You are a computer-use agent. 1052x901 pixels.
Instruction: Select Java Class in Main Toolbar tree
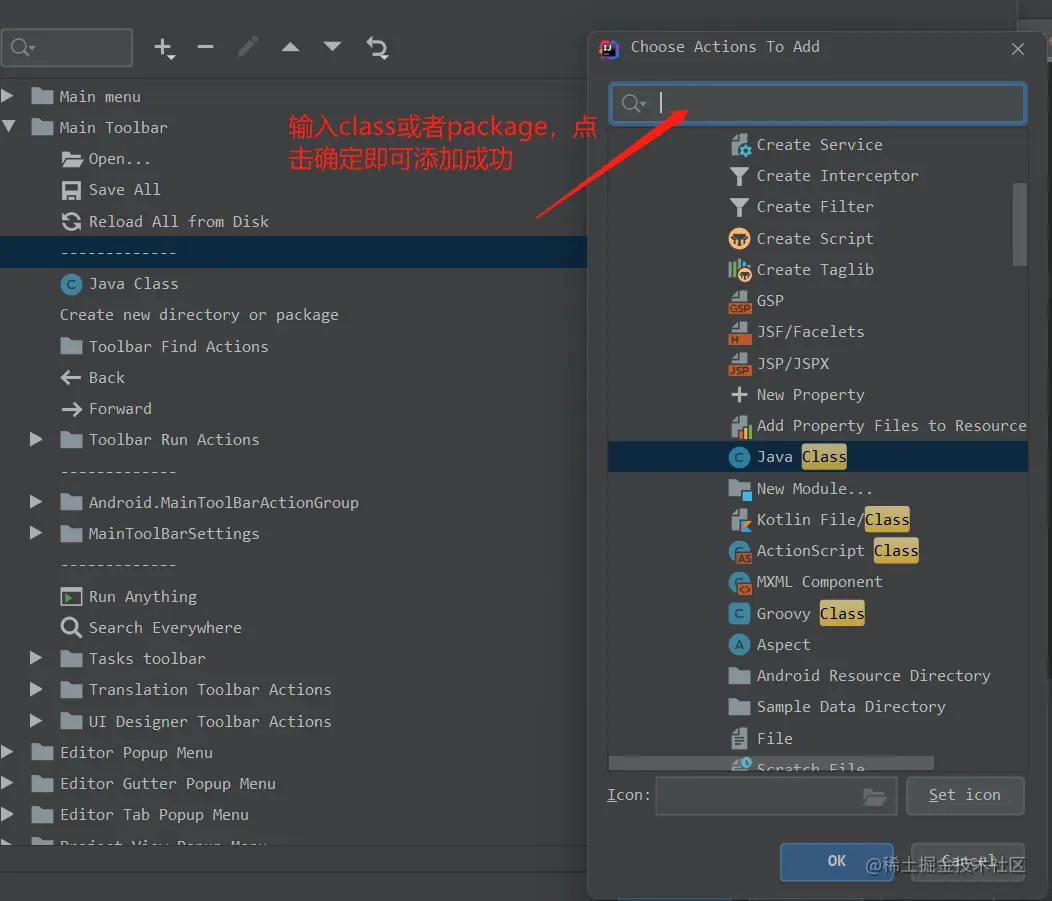pyautogui.click(x=119, y=284)
